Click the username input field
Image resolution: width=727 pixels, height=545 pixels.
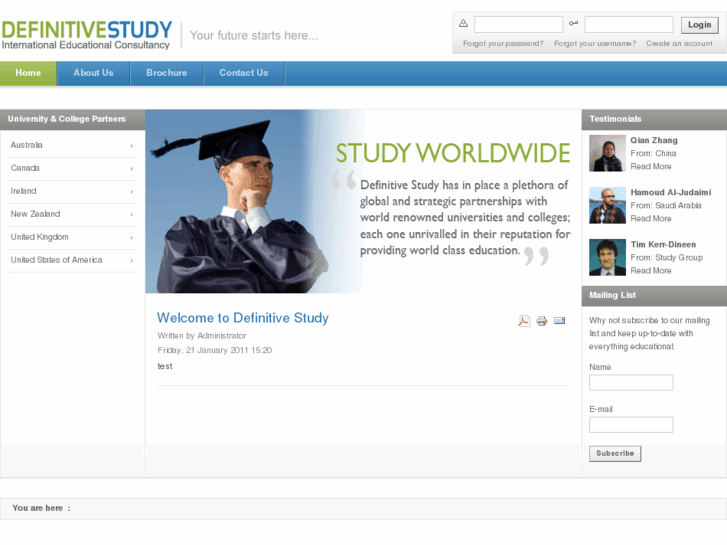518,24
